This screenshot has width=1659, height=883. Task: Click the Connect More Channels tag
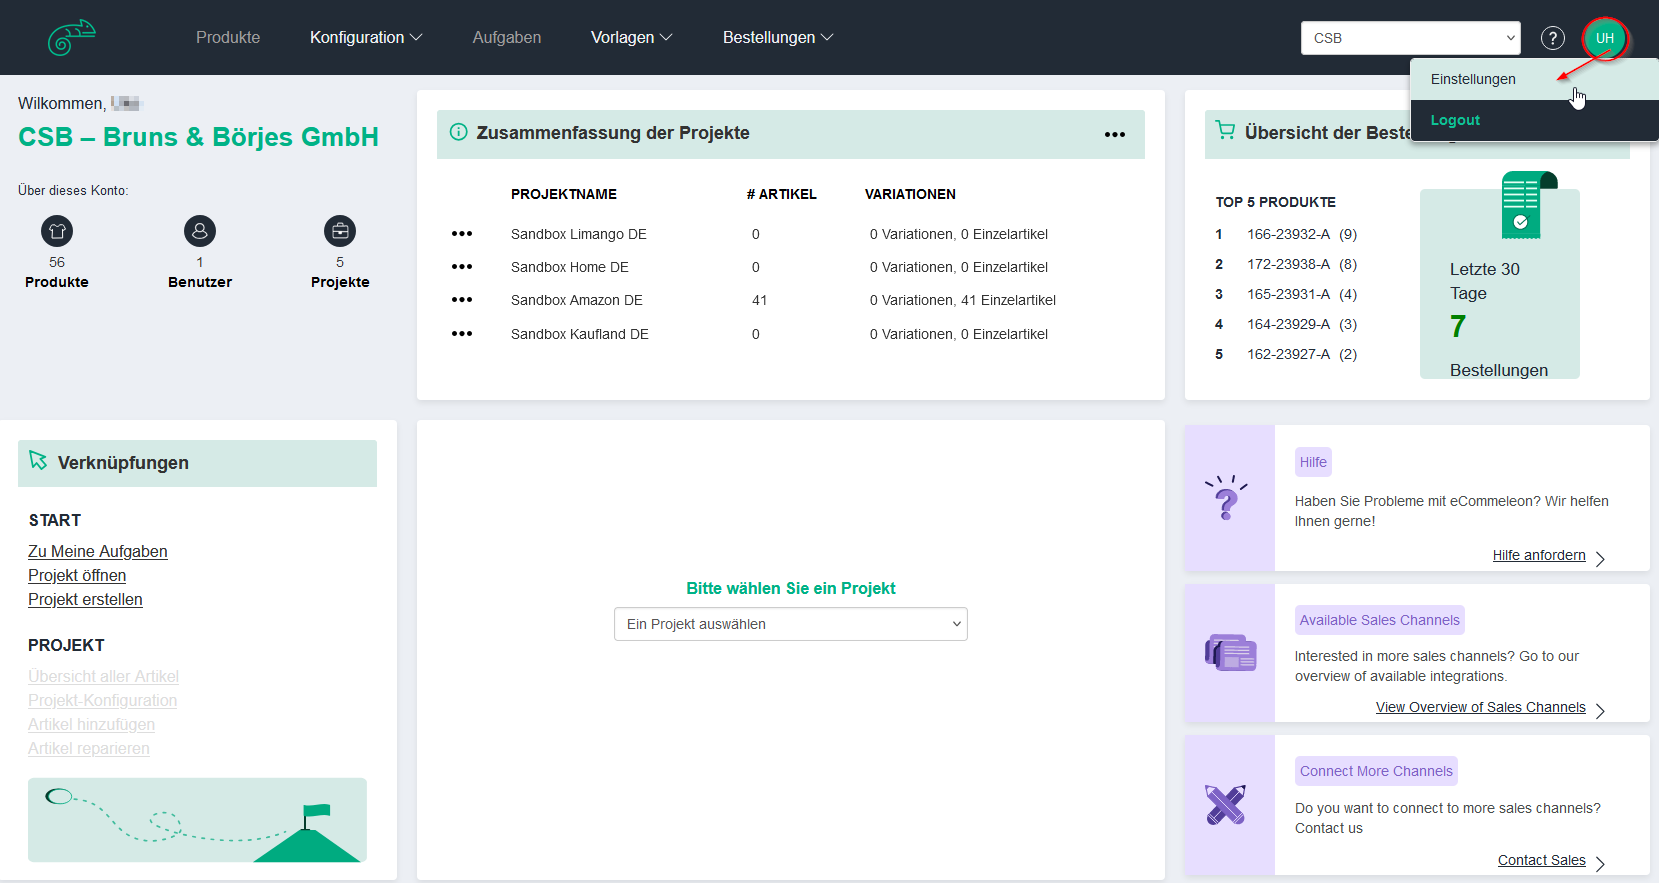pos(1376,771)
